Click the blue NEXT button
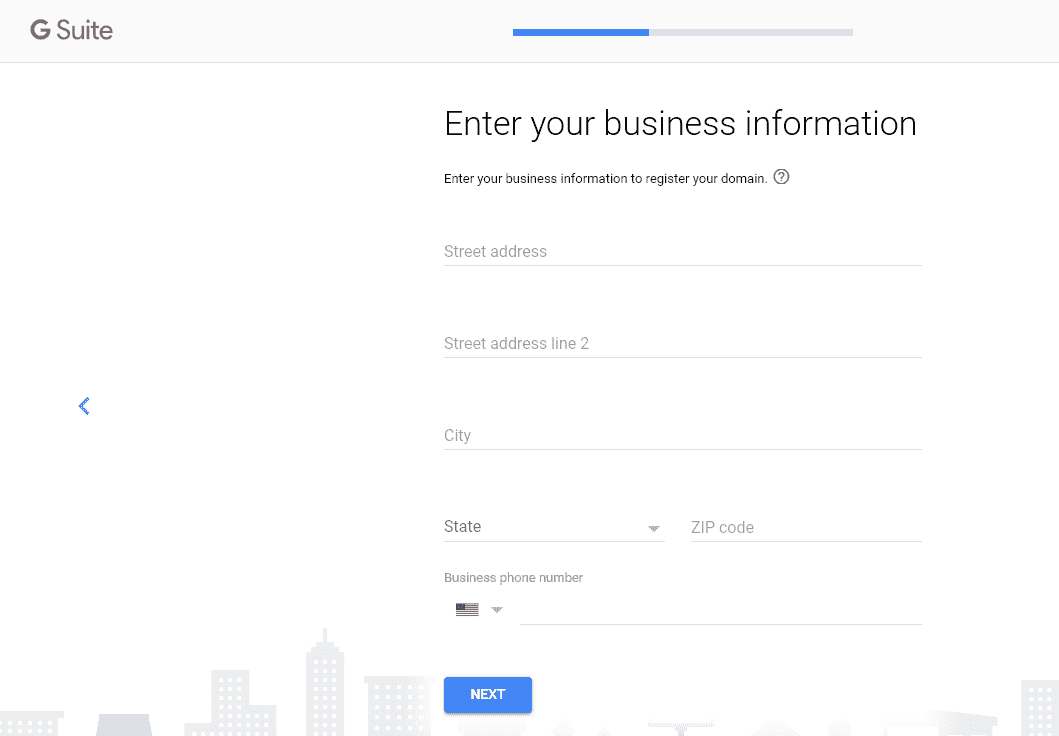1059x736 pixels. coord(488,695)
